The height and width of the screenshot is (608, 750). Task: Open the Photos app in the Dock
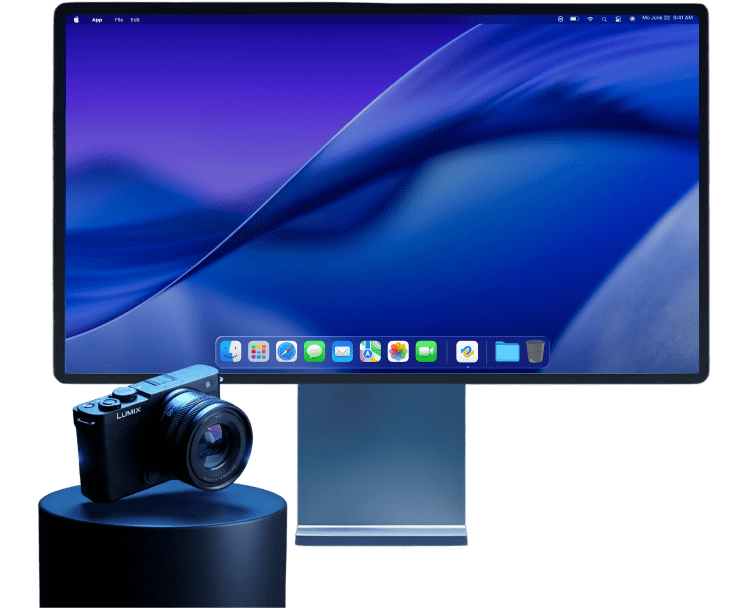398,352
